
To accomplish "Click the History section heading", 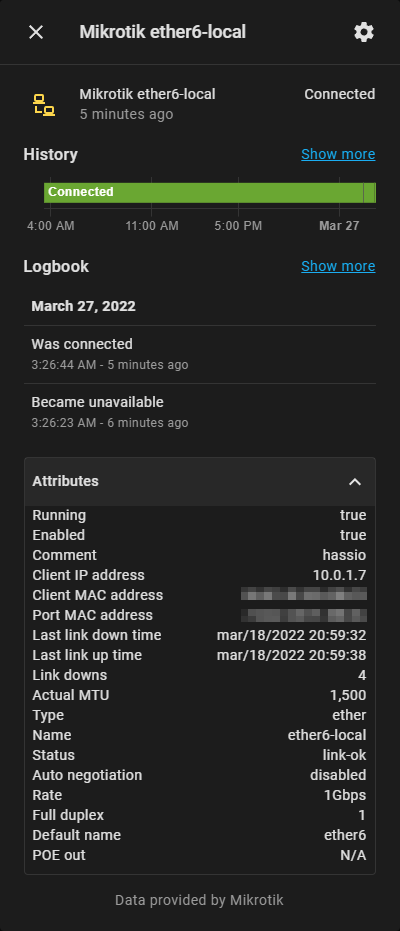I will point(50,154).
